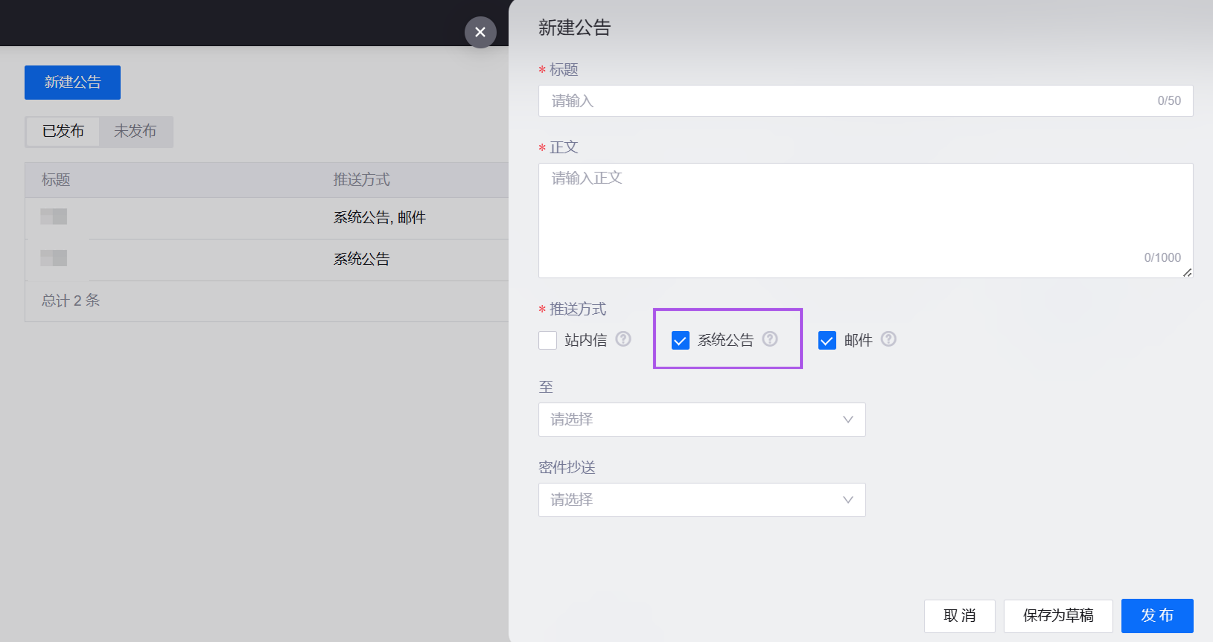Image resolution: width=1213 pixels, height=642 pixels.
Task: Click 保存为草稿 to save draft
Action: pyautogui.click(x=1058, y=615)
